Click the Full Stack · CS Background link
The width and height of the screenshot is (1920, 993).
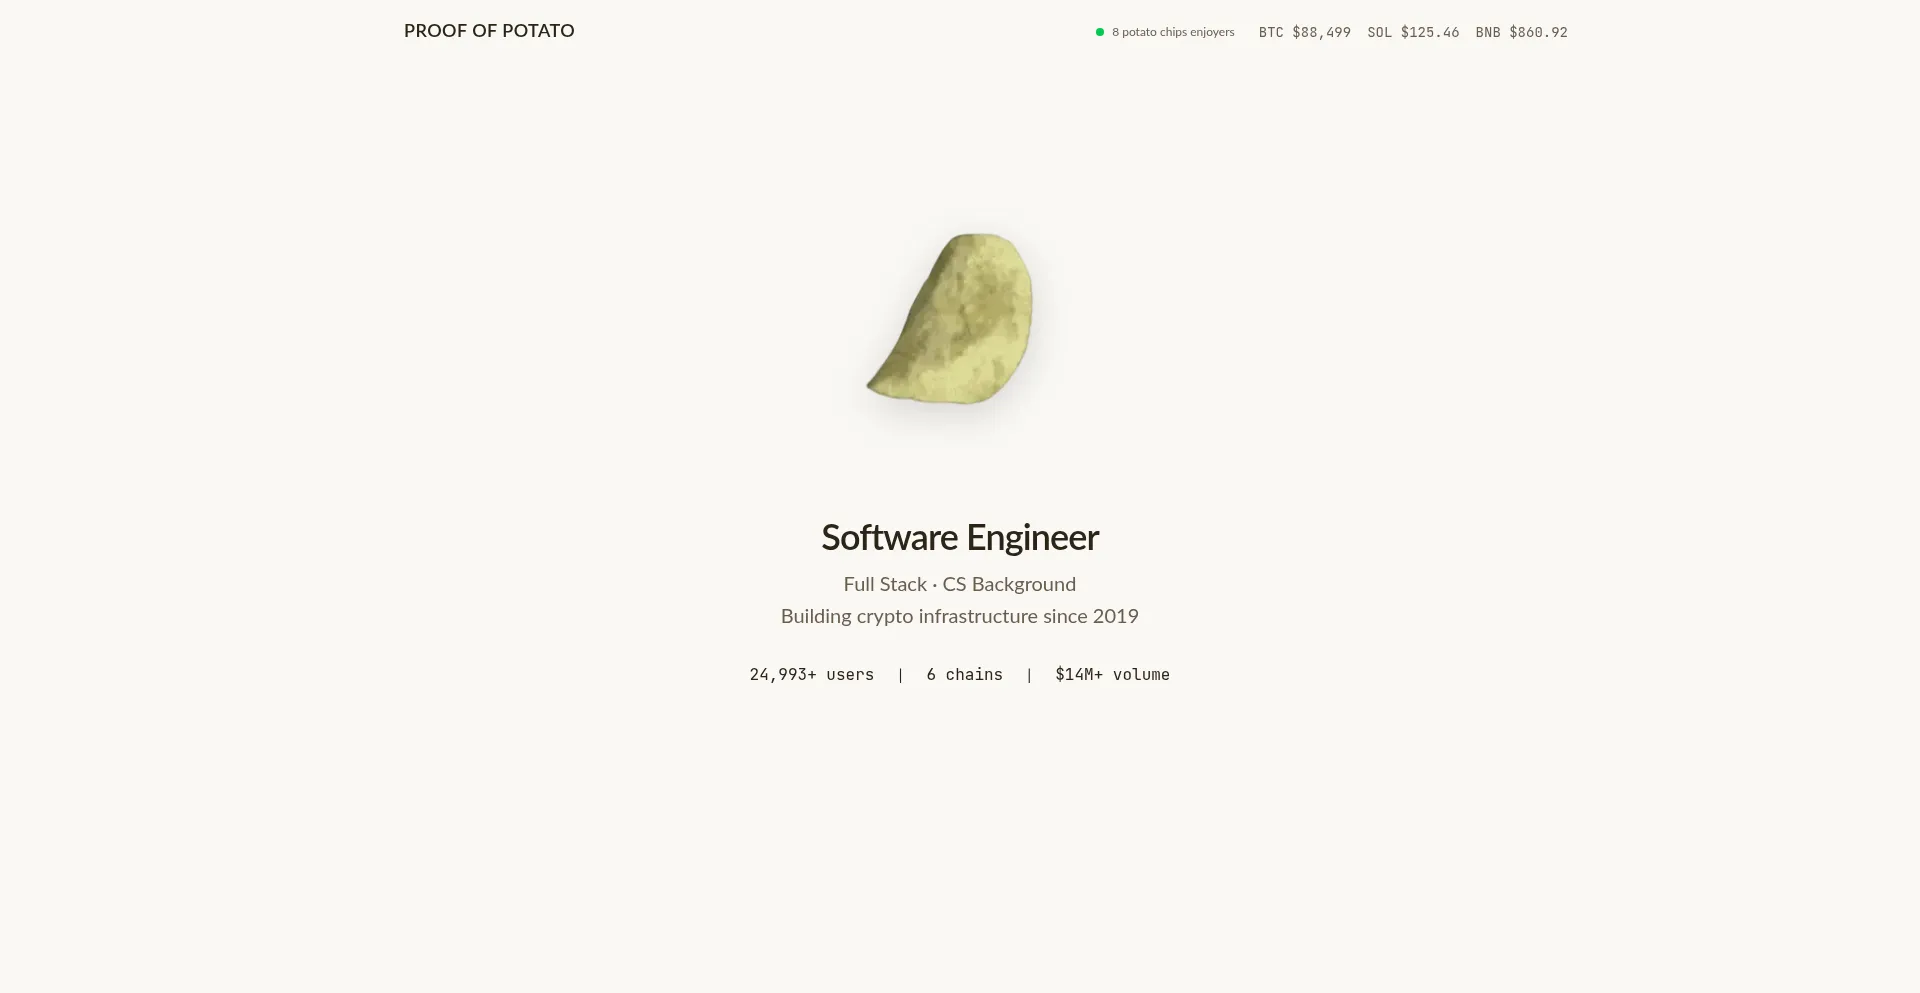coord(959,583)
